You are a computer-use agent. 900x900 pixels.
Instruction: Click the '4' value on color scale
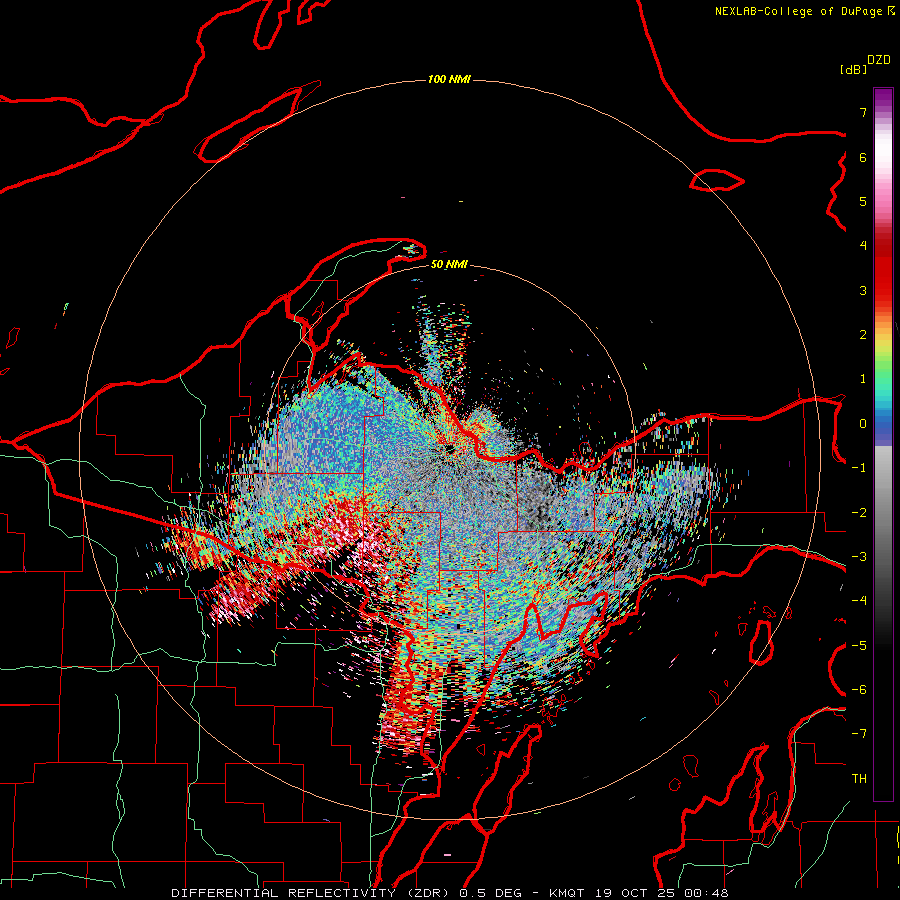point(863,246)
